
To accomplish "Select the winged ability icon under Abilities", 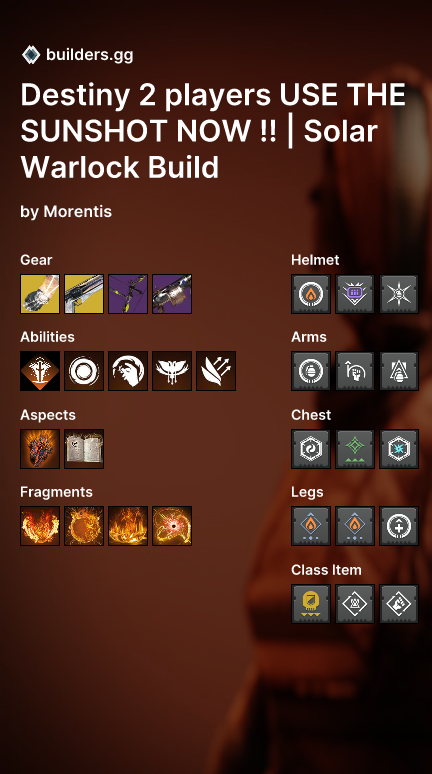I will tap(172, 371).
